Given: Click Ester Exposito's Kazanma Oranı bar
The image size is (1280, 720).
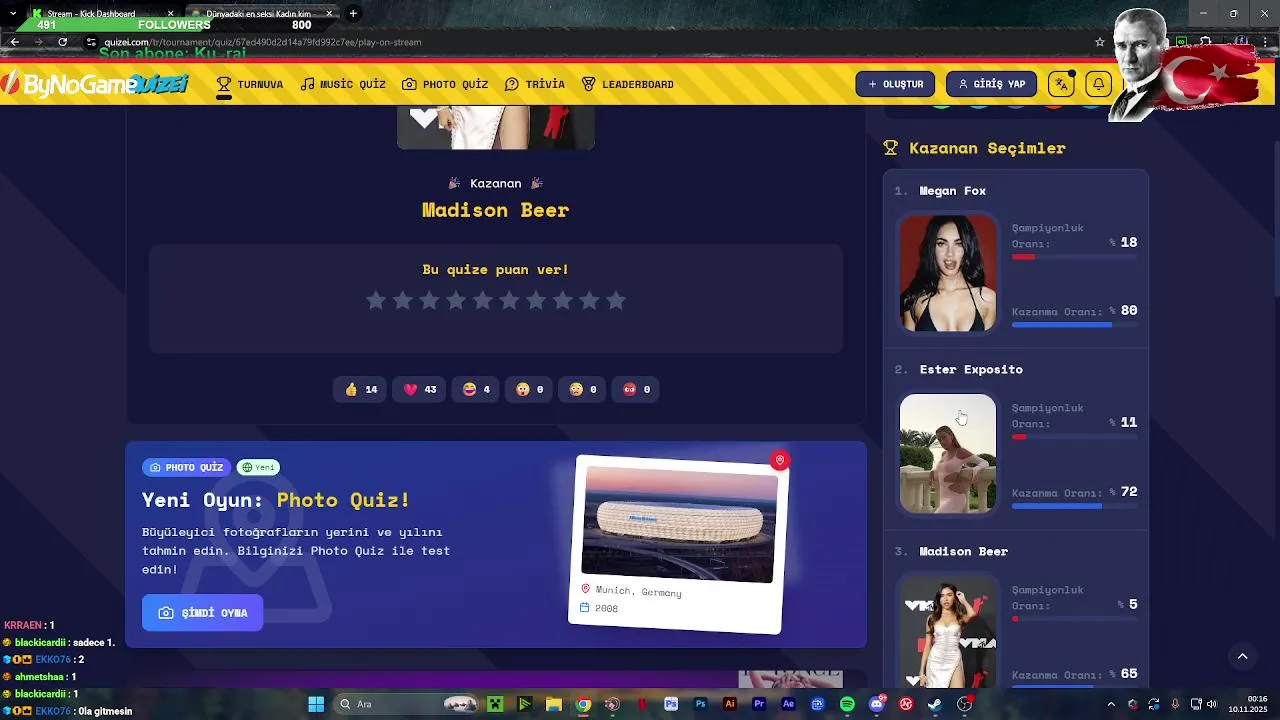Looking at the screenshot, I should click(x=1074, y=506).
